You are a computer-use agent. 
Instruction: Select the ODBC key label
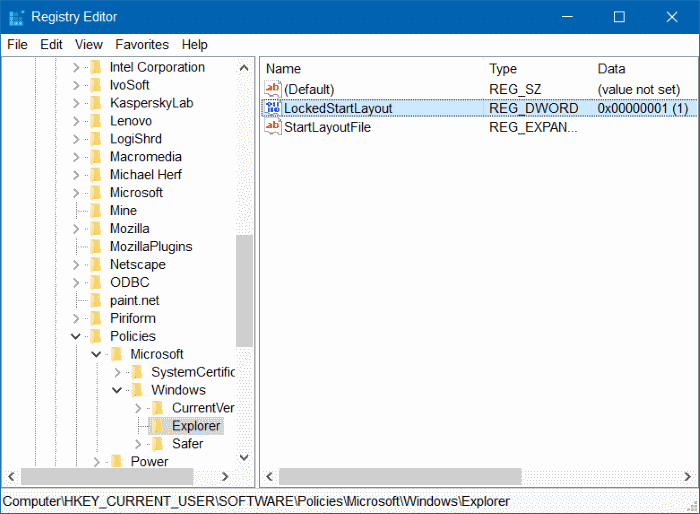point(129,282)
